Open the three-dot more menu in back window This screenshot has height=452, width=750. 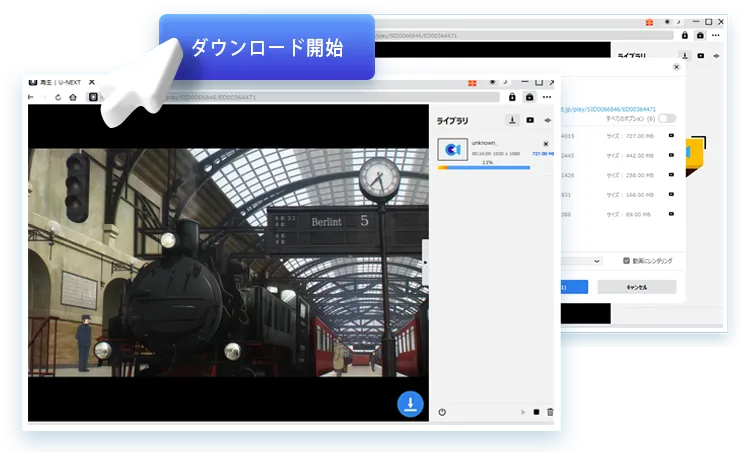click(716, 35)
